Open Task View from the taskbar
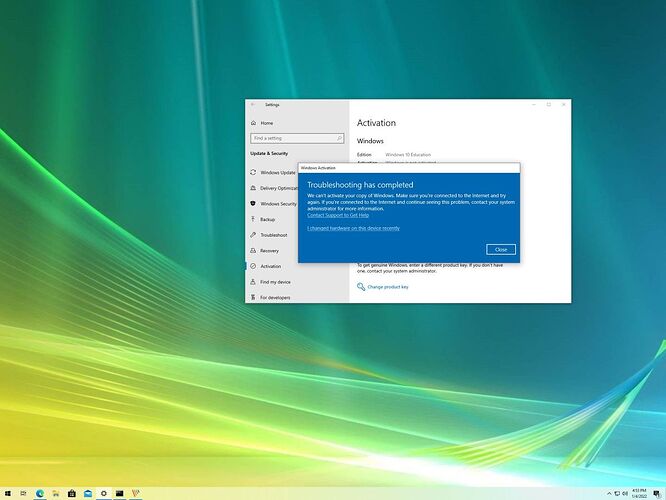 tap(23, 493)
